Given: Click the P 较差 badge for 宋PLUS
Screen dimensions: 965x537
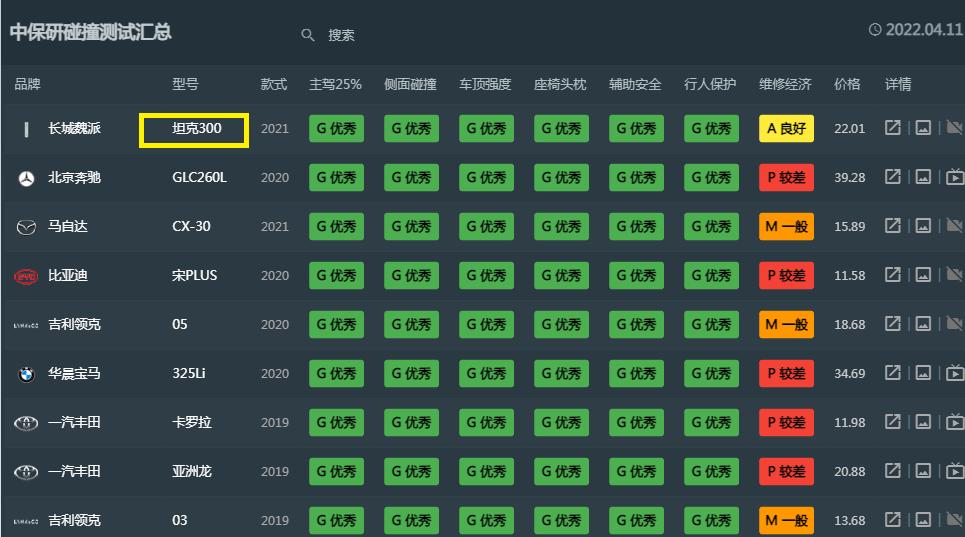Looking at the screenshot, I should pos(787,275).
